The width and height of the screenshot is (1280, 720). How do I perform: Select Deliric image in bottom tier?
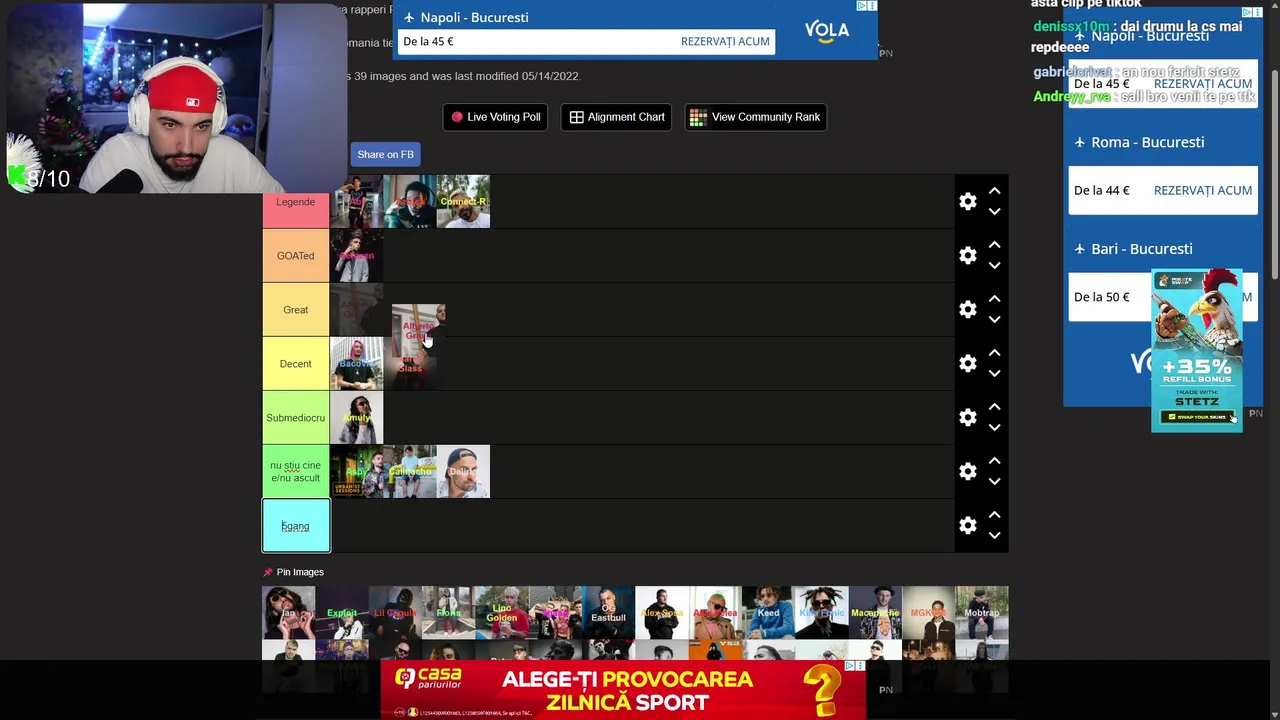(x=463, y=472)
